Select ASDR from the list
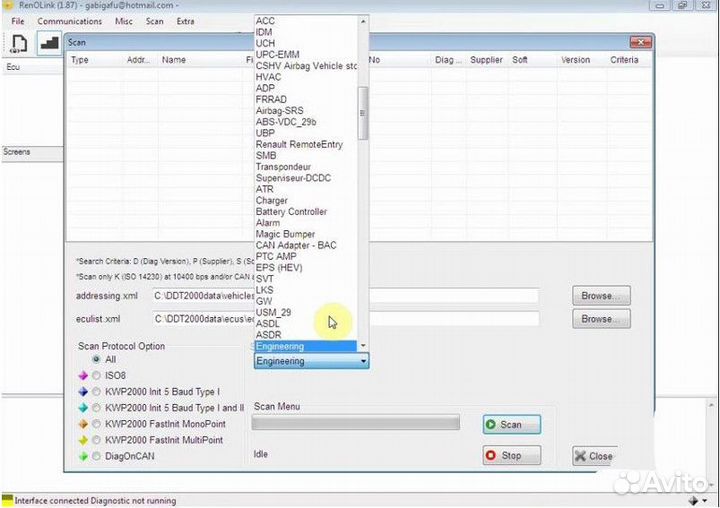The width and height of the screenshot is (720, 508). [x=305, y=335]
